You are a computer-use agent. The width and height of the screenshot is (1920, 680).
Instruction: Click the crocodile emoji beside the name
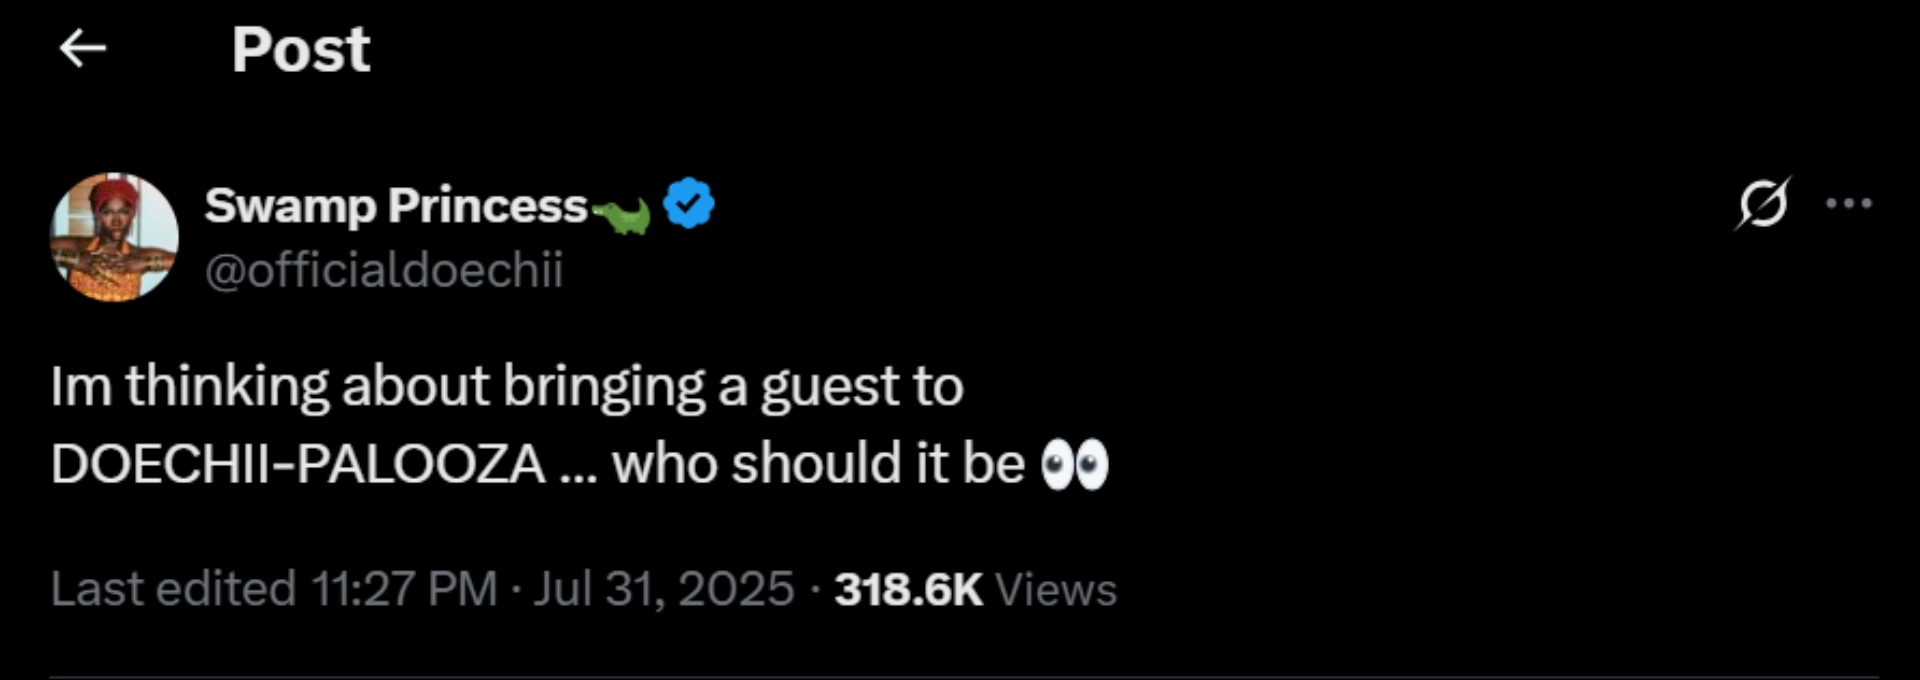622,214
